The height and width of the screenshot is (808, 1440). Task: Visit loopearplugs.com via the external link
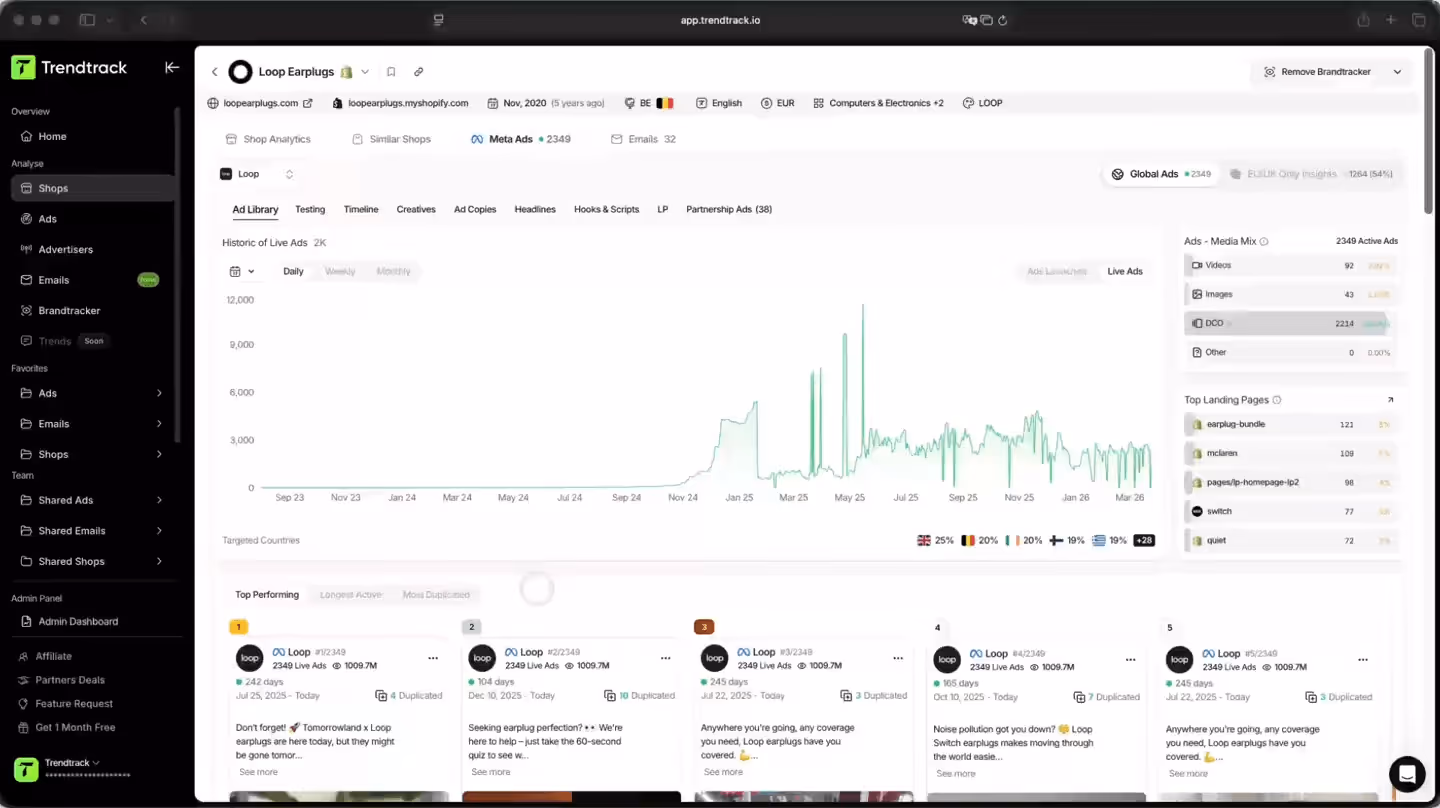[x=306, y=102]
